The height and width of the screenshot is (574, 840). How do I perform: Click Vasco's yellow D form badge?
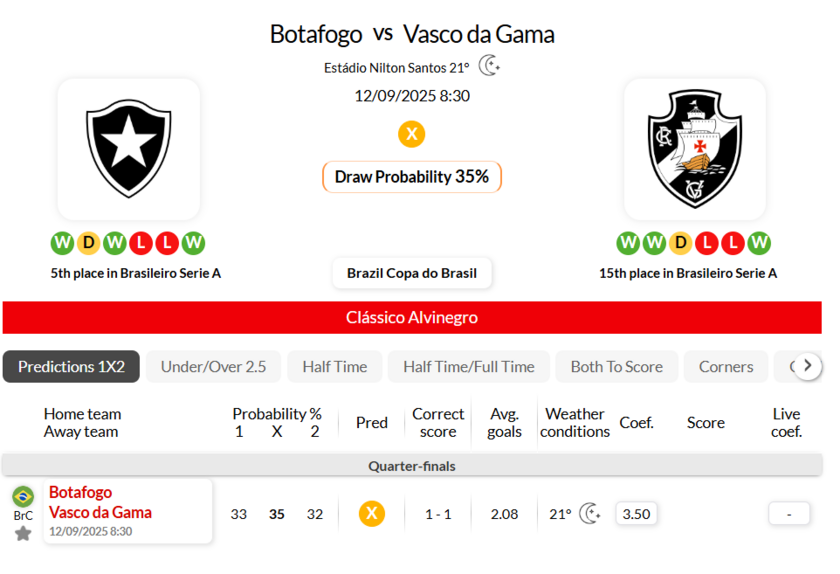pyautogui.click(x=681, y=243)
